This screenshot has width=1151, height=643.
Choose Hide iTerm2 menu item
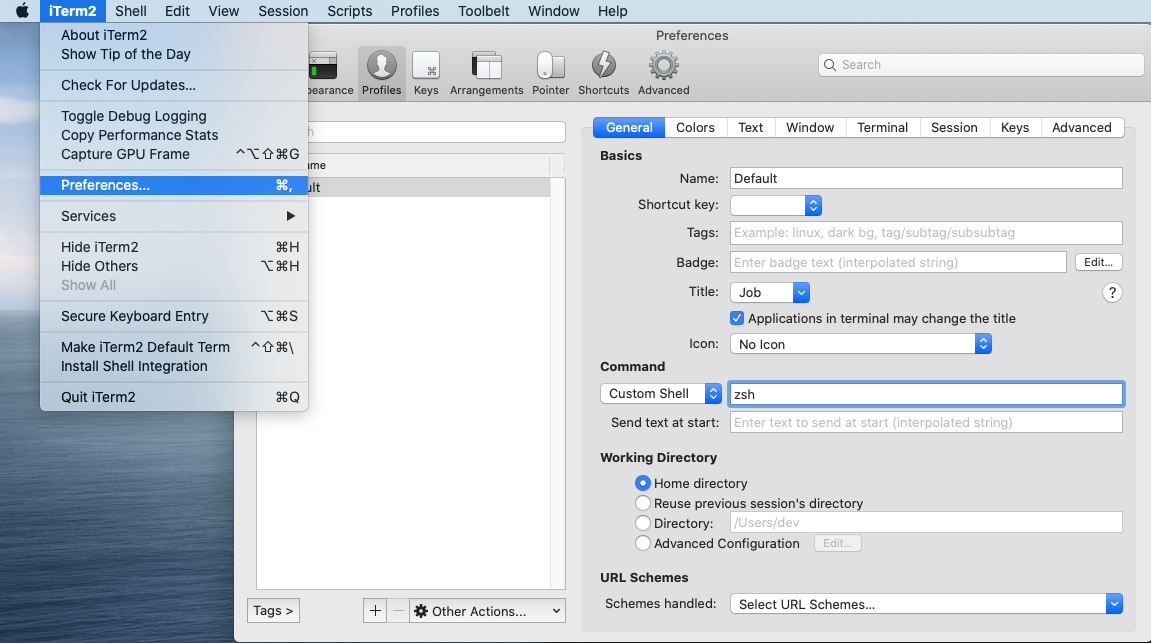point(174,247)
